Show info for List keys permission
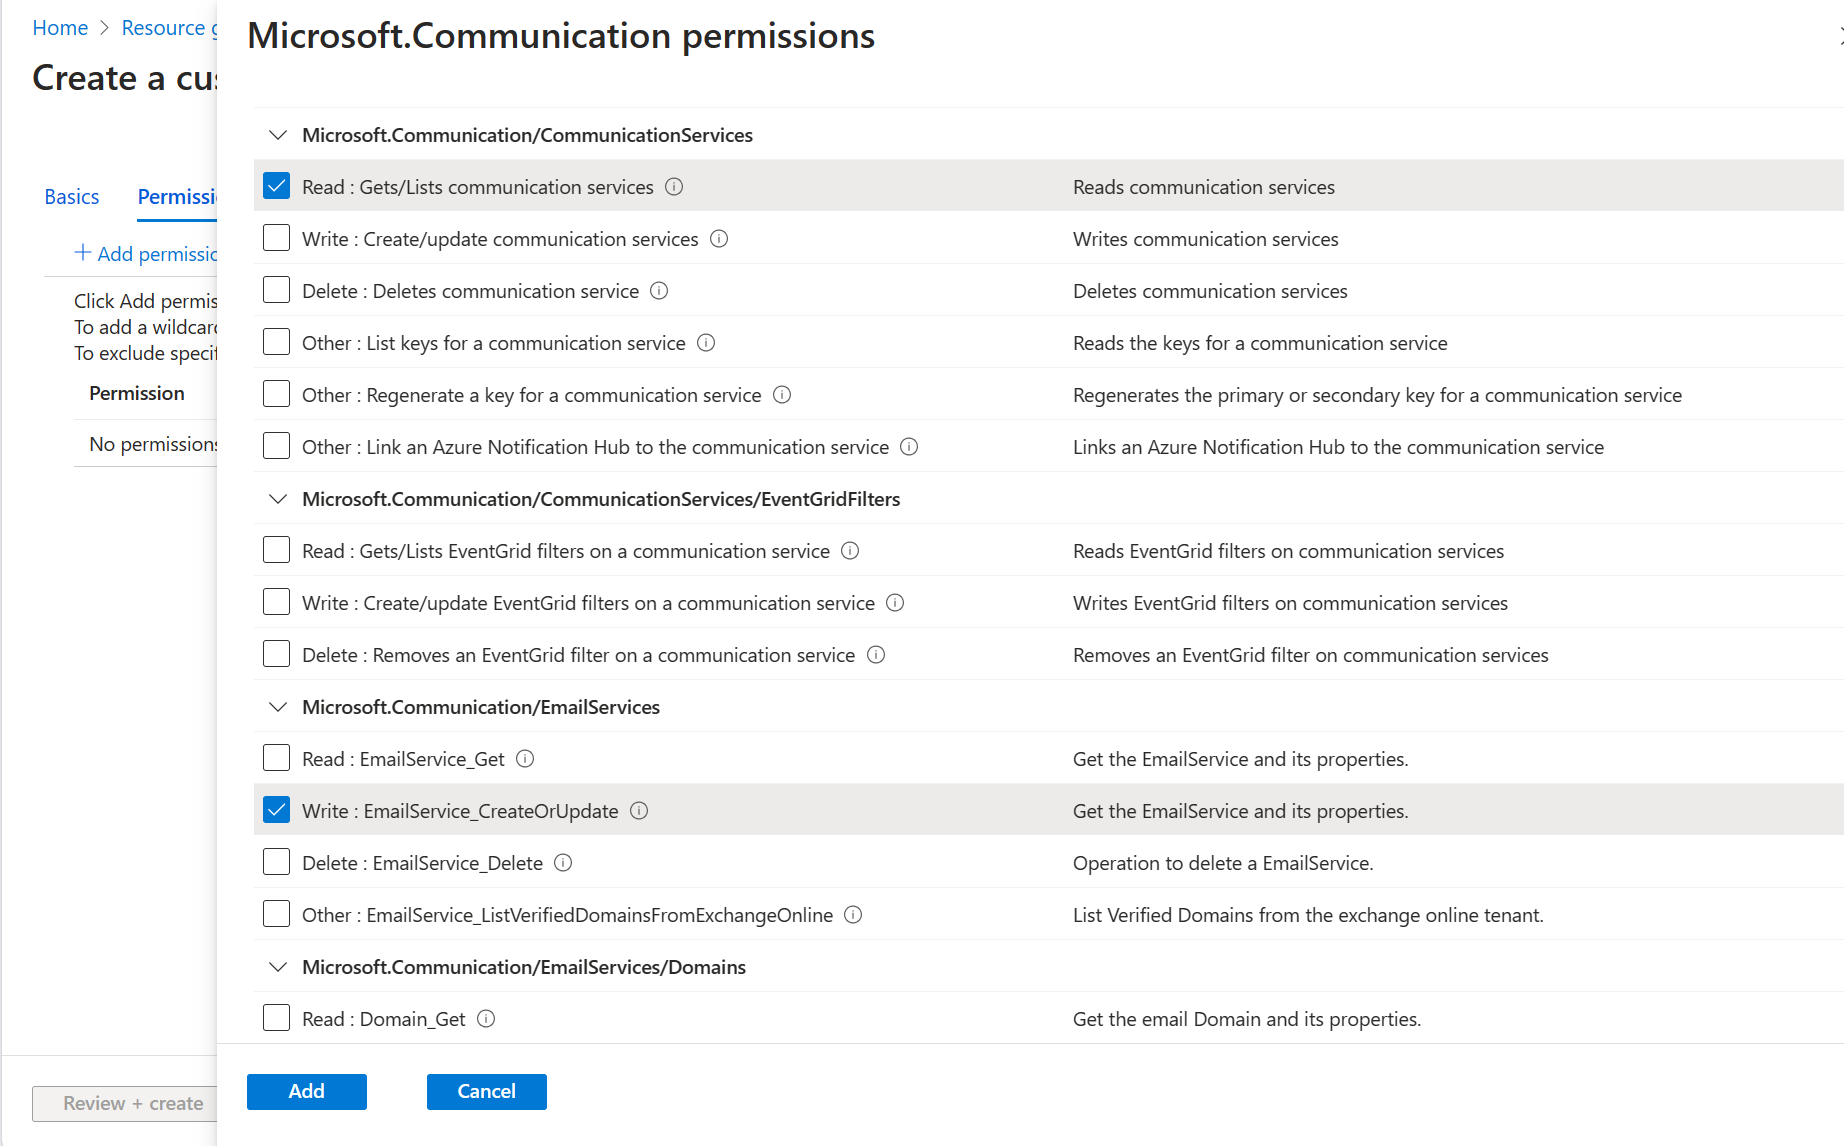The width and height of the screenshot is (1844, 1146). click(x=706, y=343)
